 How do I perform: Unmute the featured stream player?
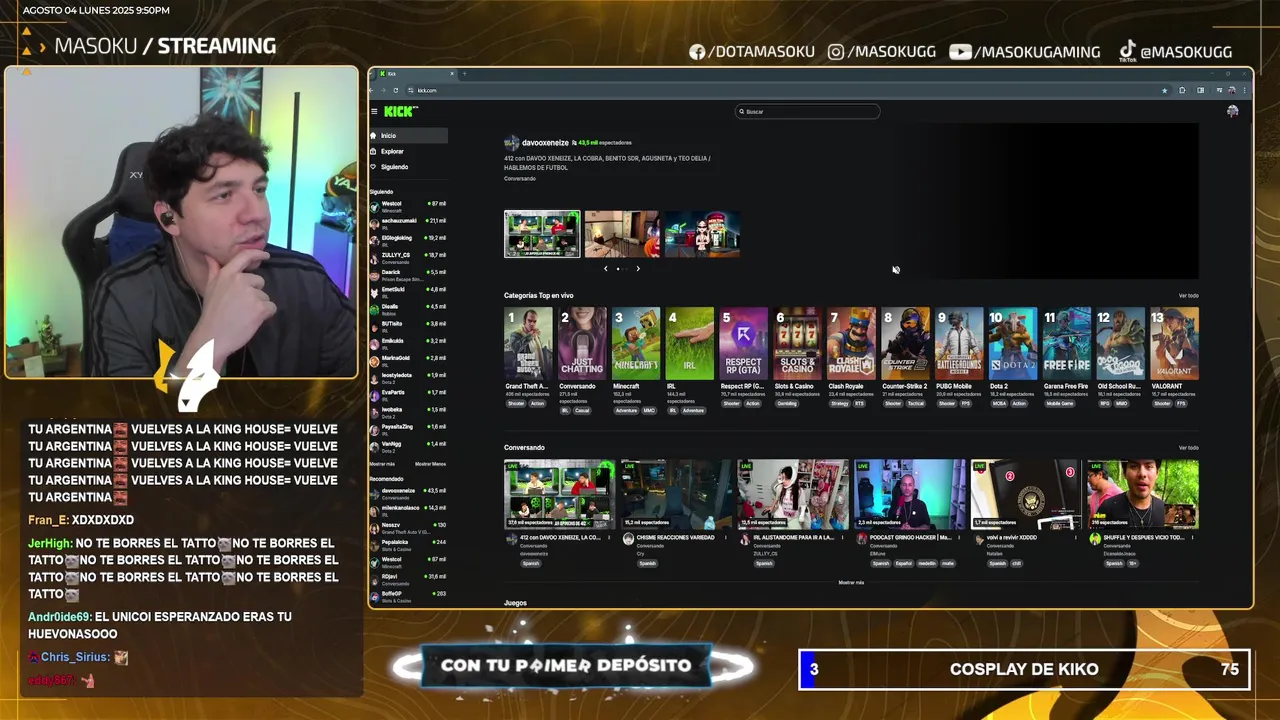[896, 269]
